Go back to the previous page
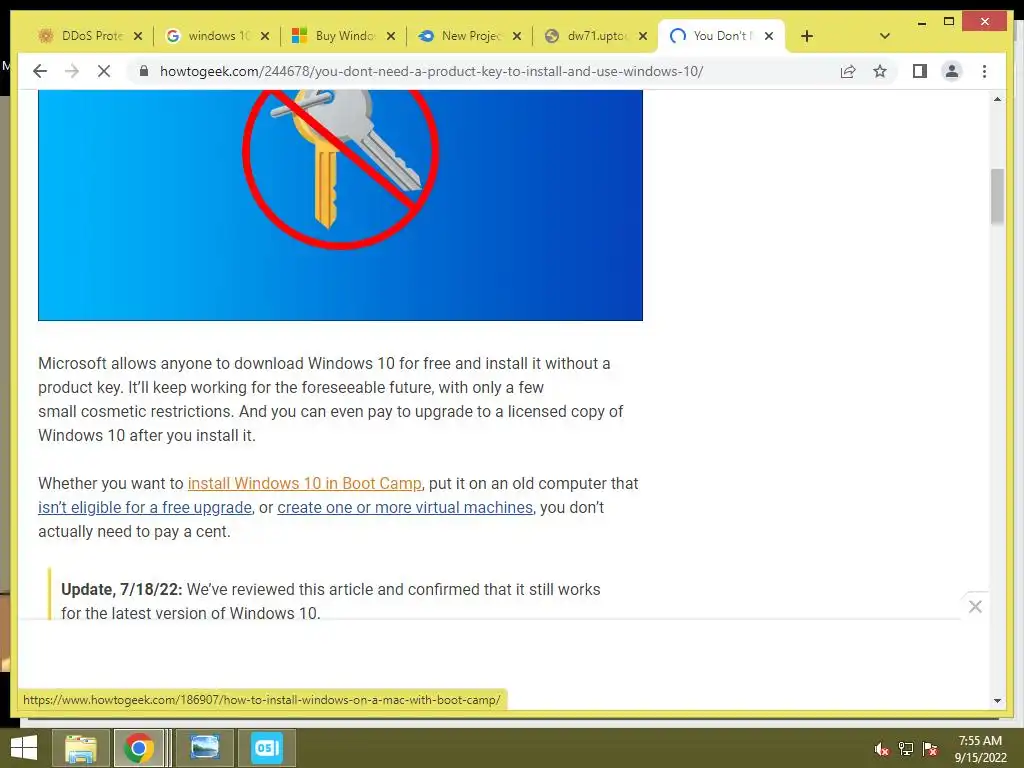The image size is (1024, 768). point(40,71)
